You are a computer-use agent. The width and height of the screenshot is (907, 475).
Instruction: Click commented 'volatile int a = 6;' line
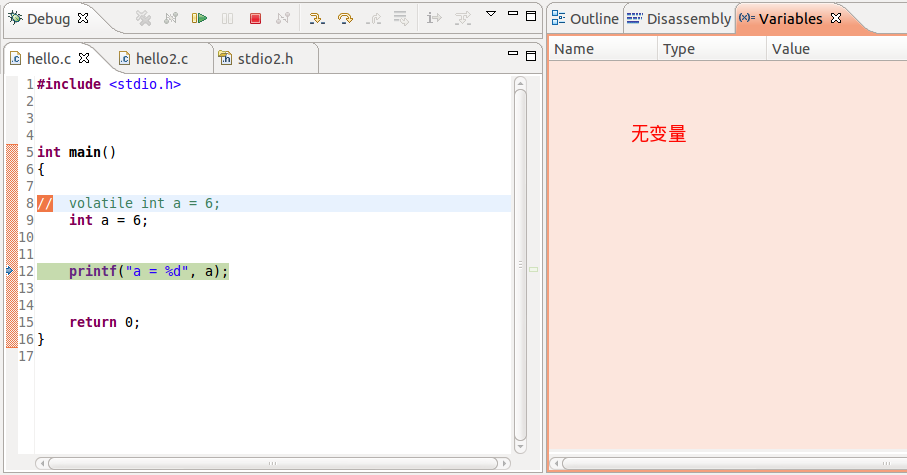click(128, 203)
